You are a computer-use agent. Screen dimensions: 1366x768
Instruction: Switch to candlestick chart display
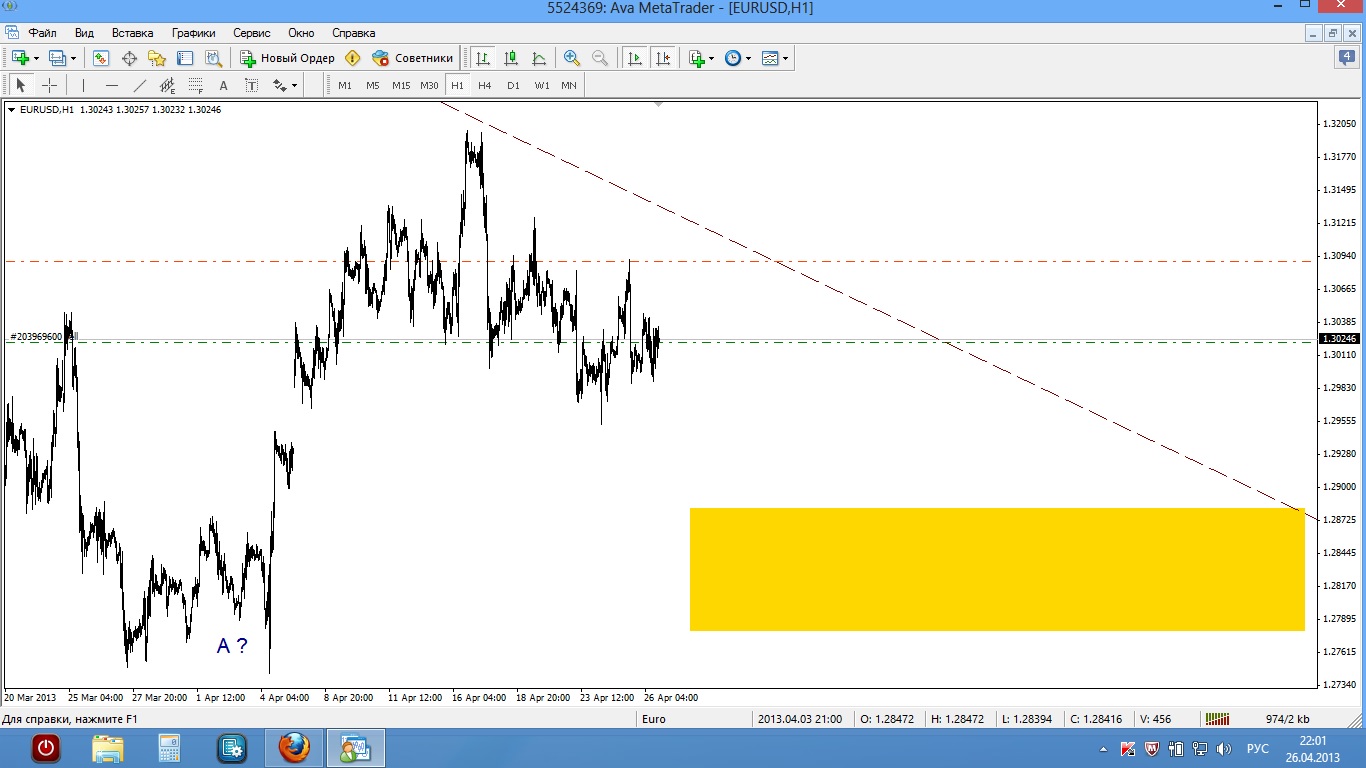pos(511,58)
